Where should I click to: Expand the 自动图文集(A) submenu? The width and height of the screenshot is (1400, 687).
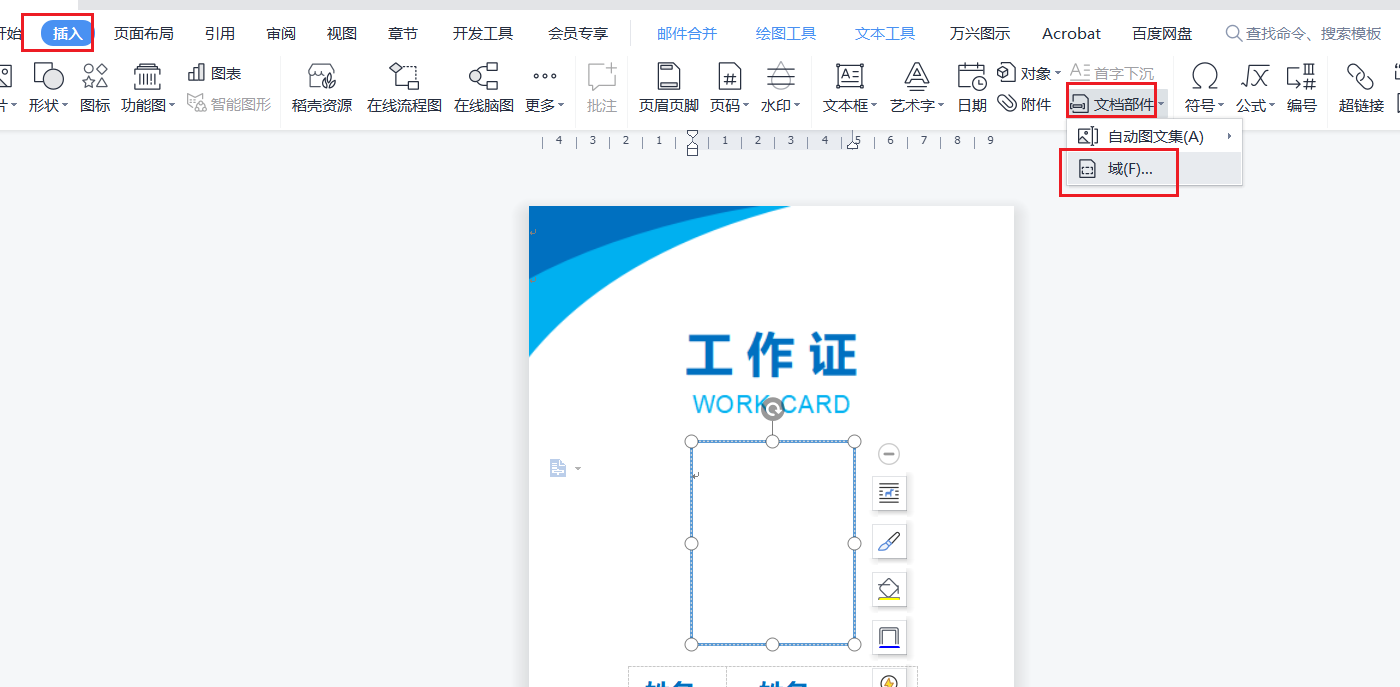[x=1154, y=136]
